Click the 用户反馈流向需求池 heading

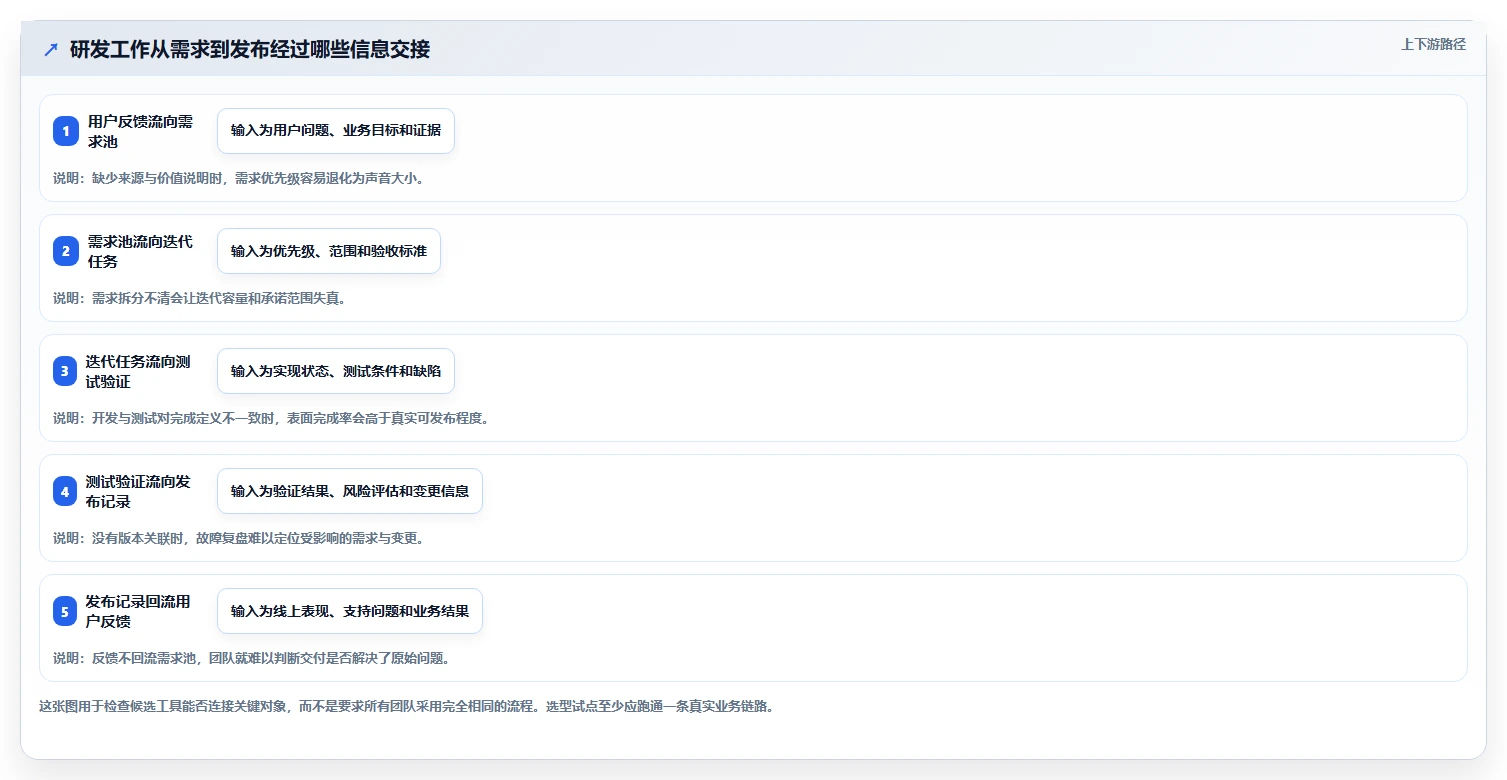[x=141, y=131]
